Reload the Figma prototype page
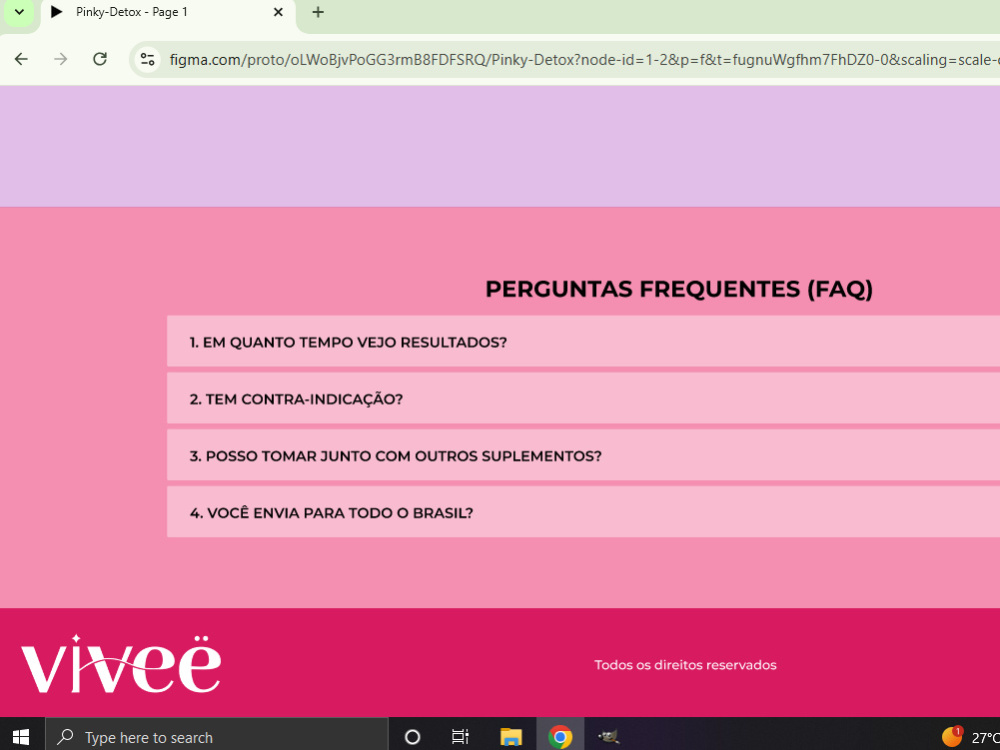Image resolution: width=1000 pixels, height=750 pixels. 99,59
